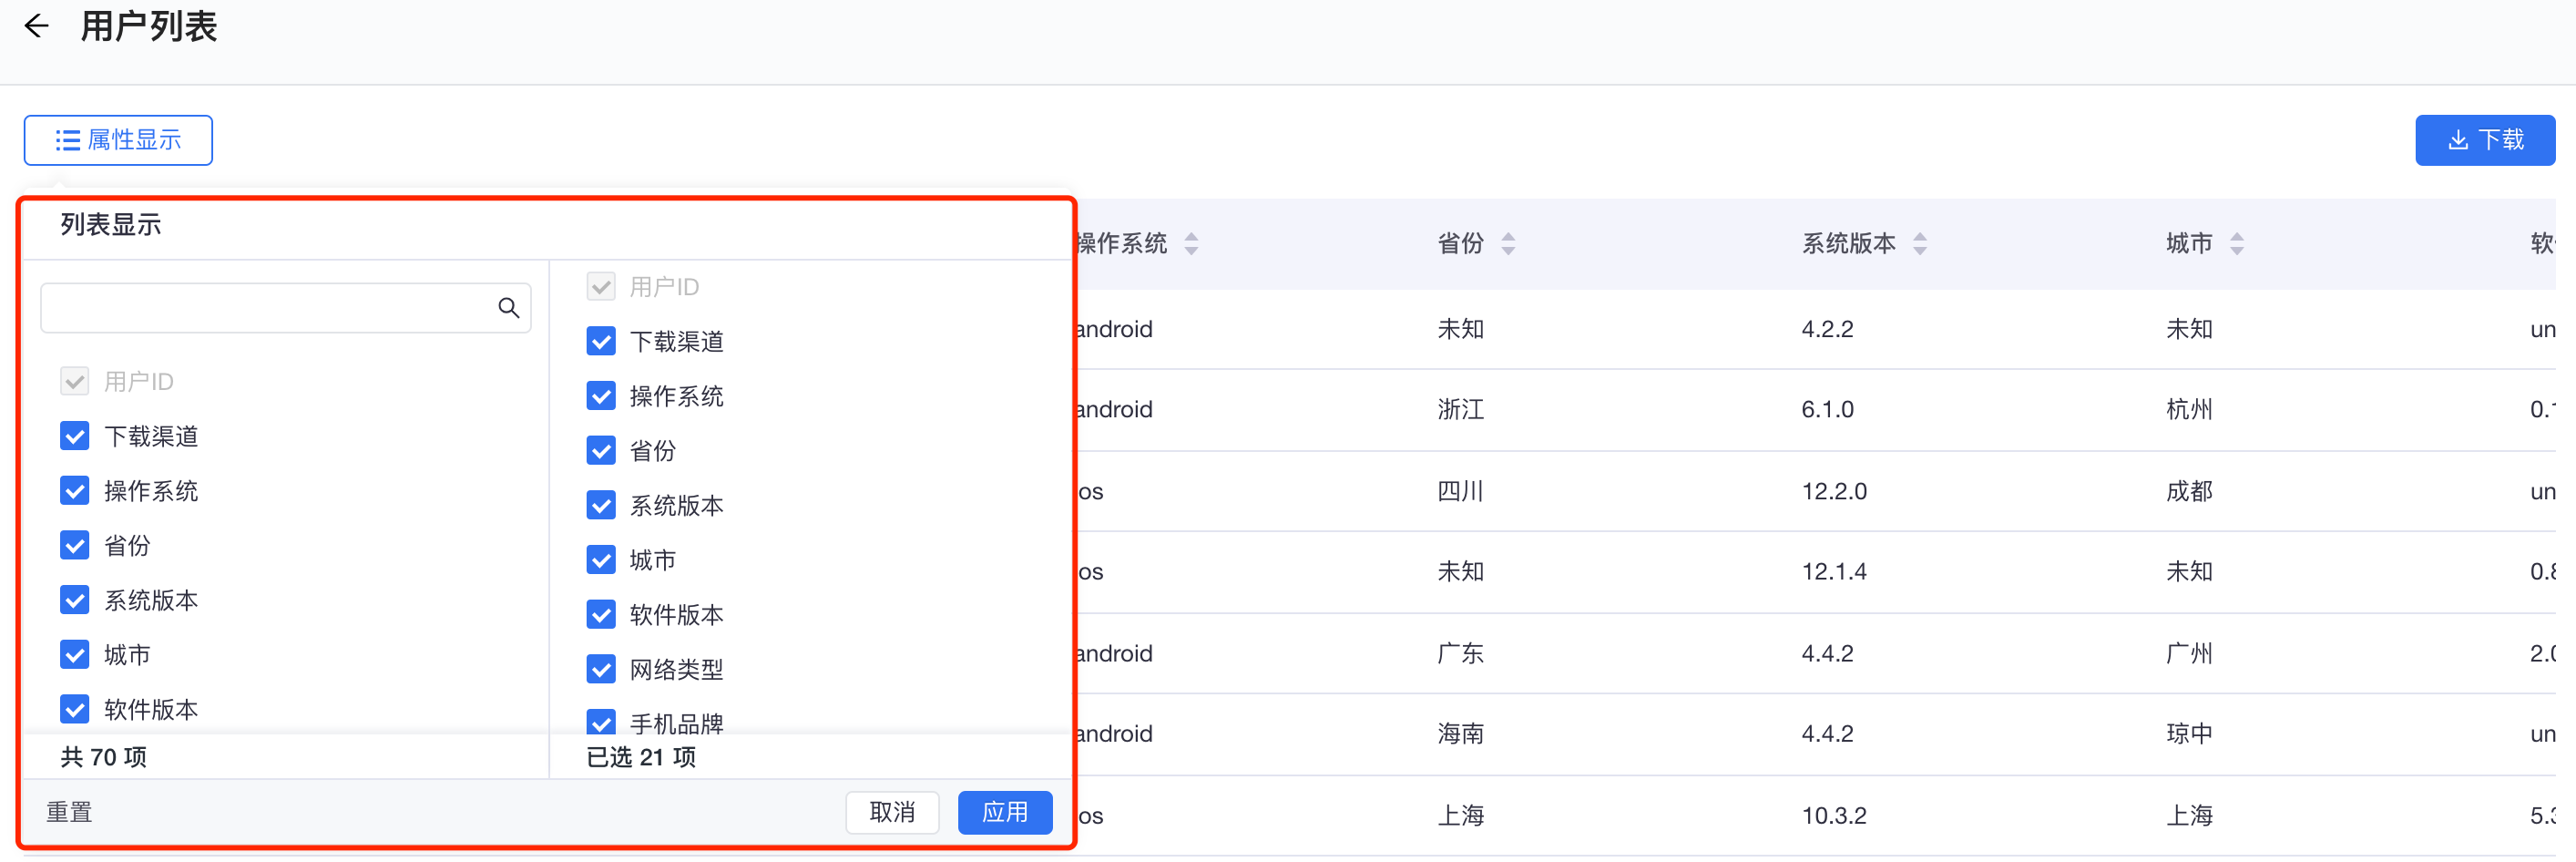Select the 琼中 city cell

2189,734
